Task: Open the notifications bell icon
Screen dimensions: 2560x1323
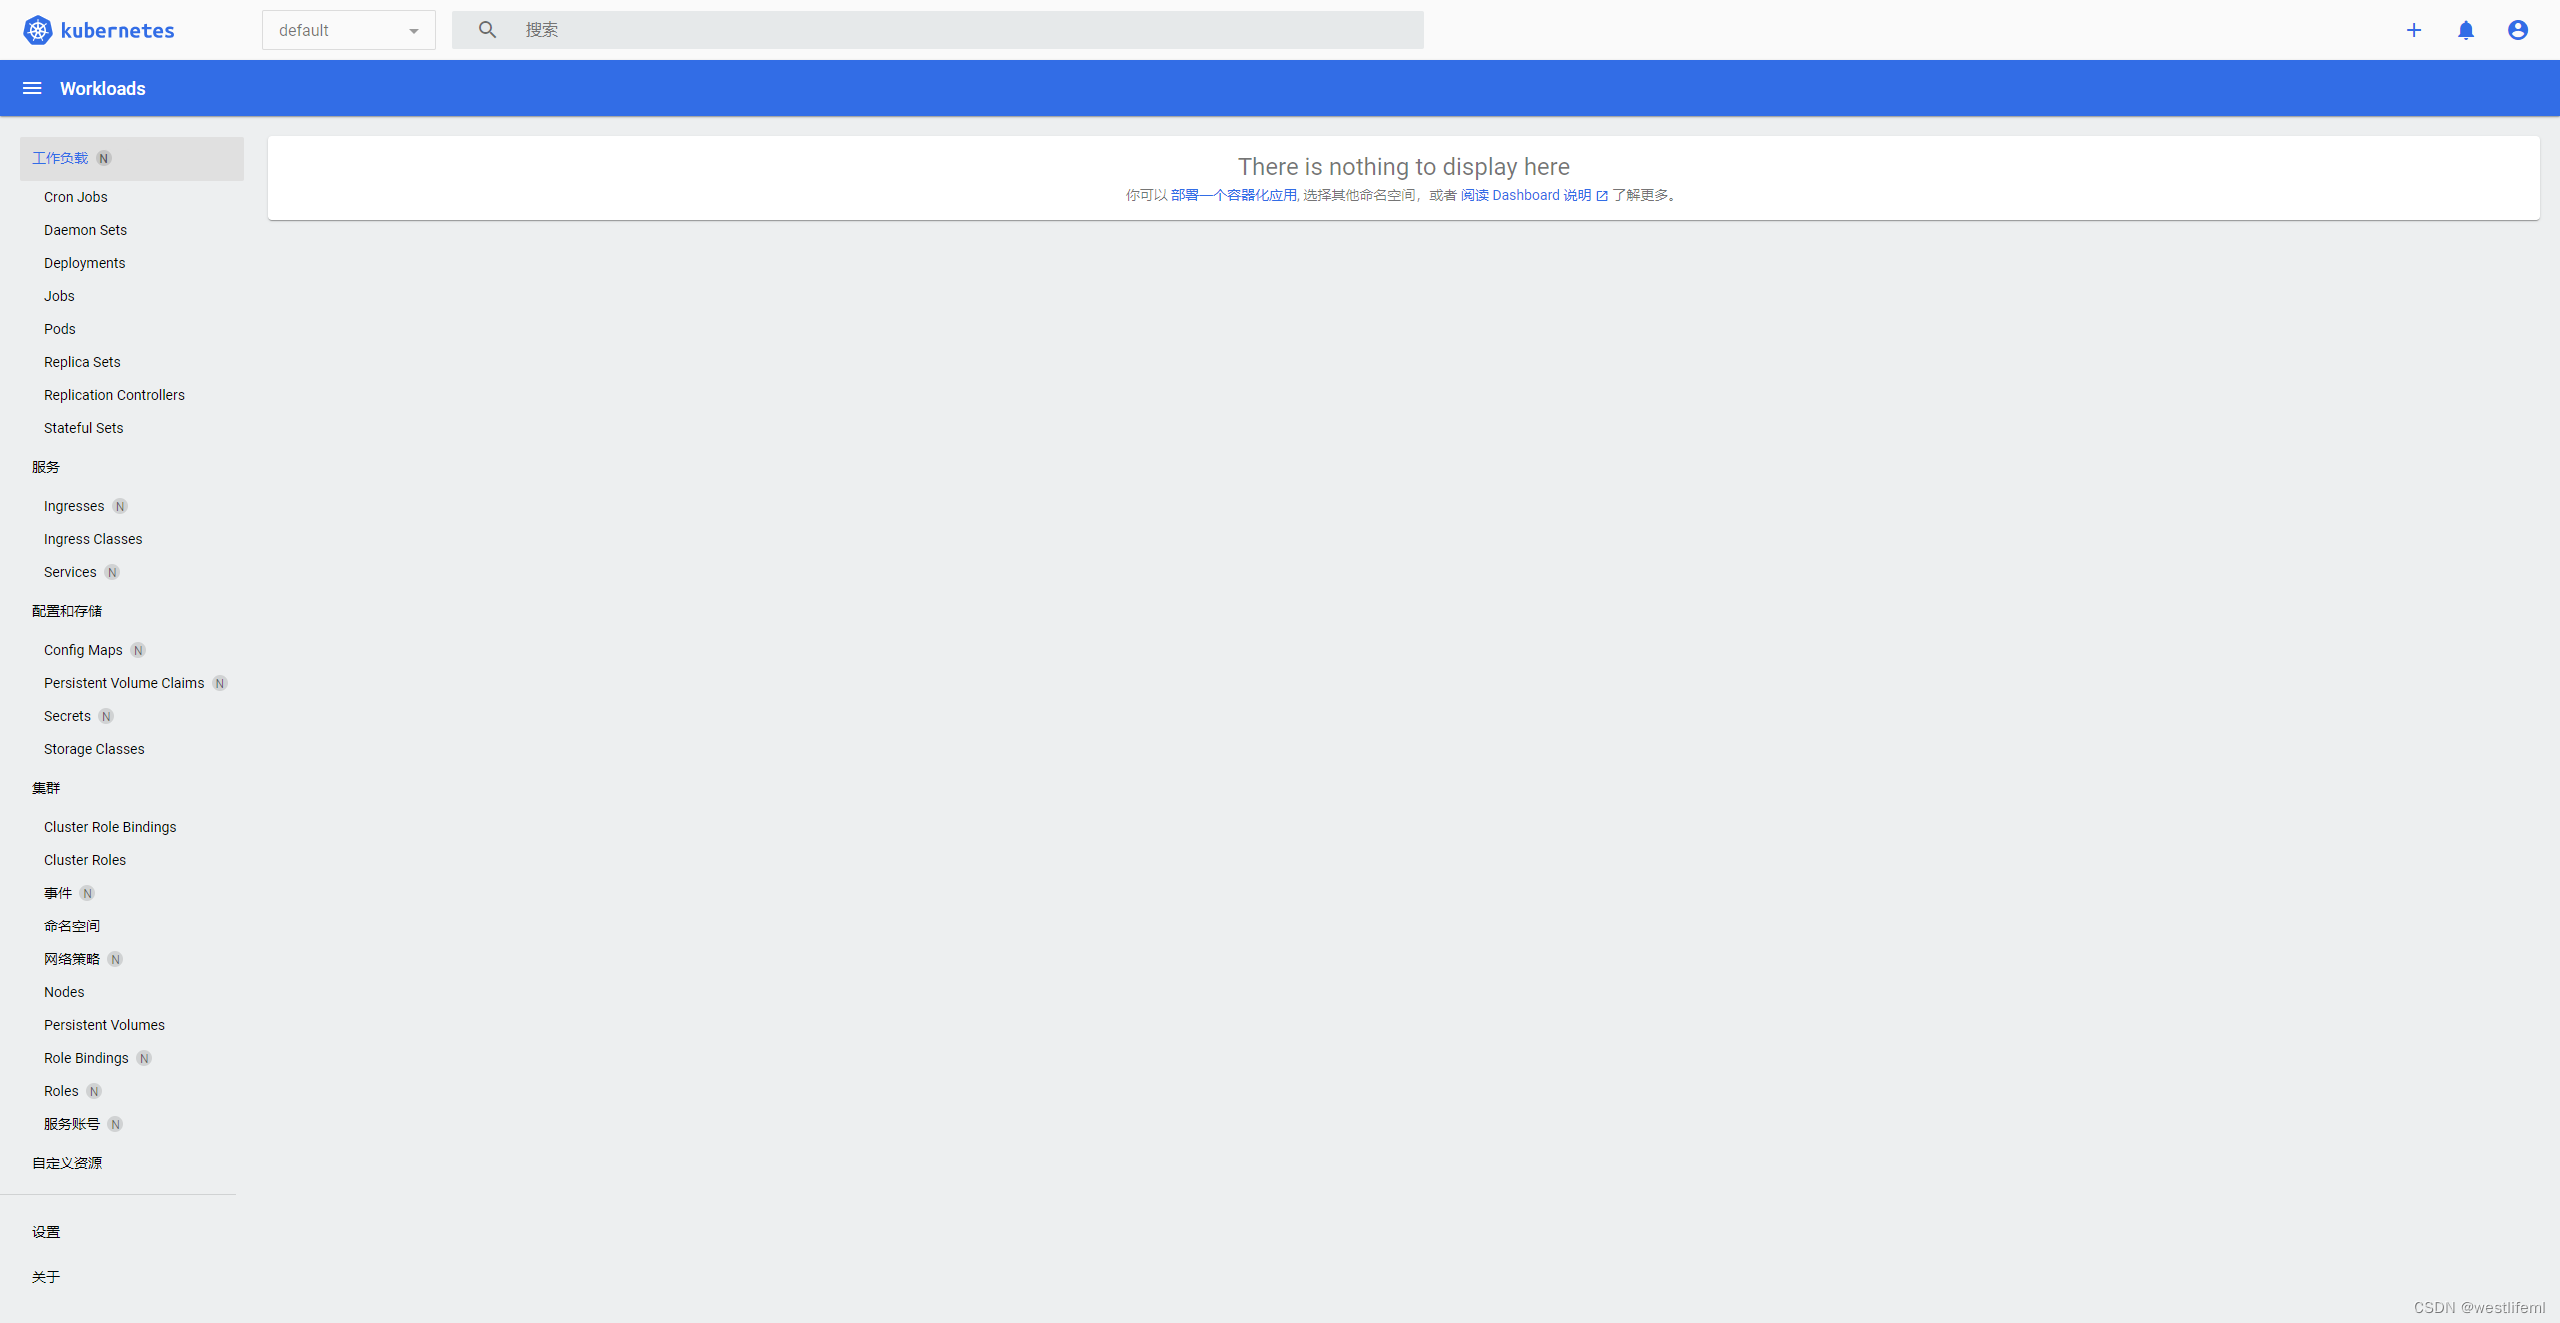Action: 2465,30
